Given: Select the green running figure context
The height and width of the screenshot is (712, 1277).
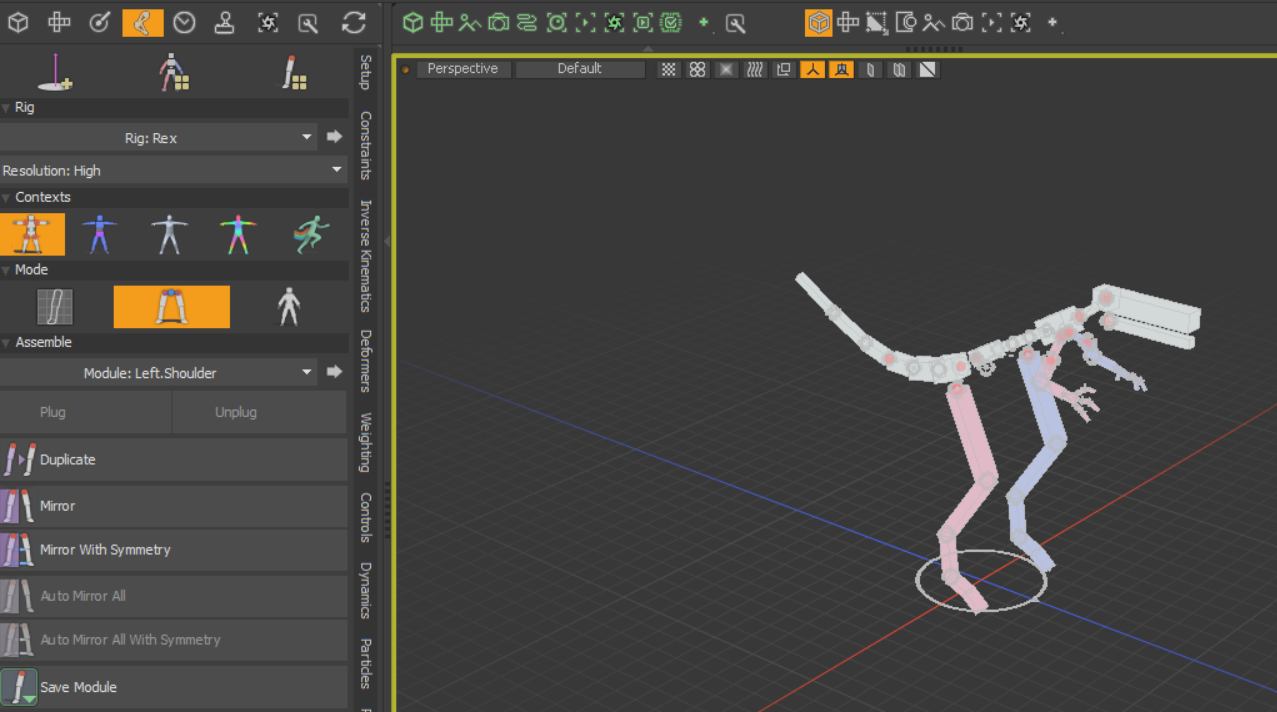Looking at the screenshot, I should click(311, 235).
